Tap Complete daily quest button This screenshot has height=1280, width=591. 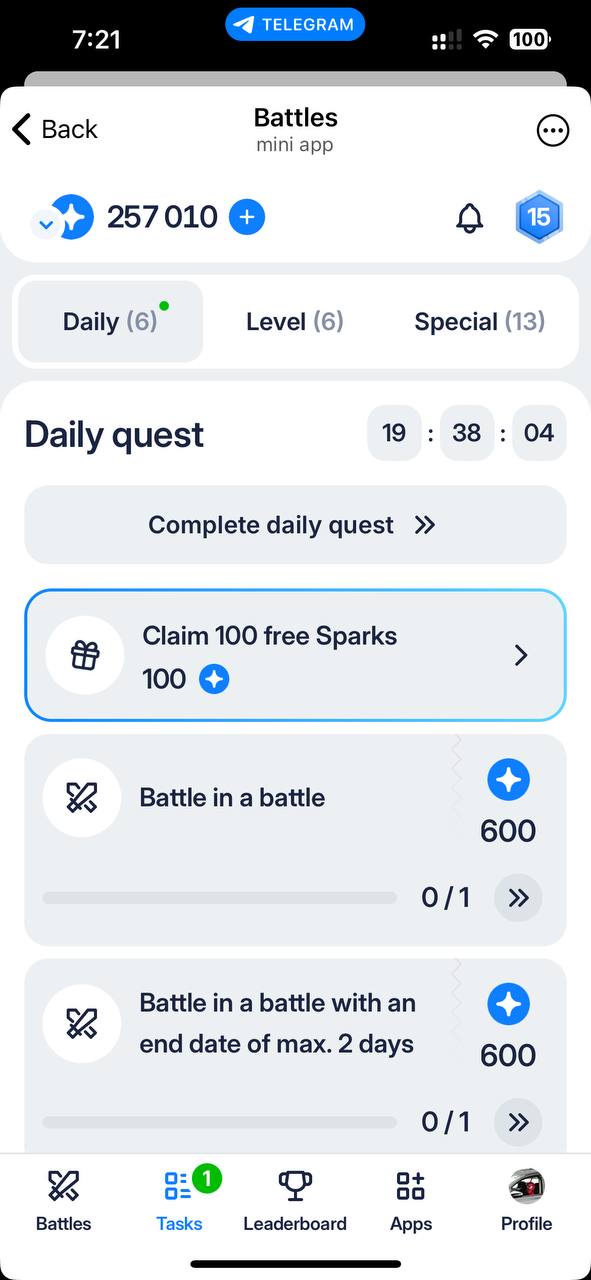295,525
